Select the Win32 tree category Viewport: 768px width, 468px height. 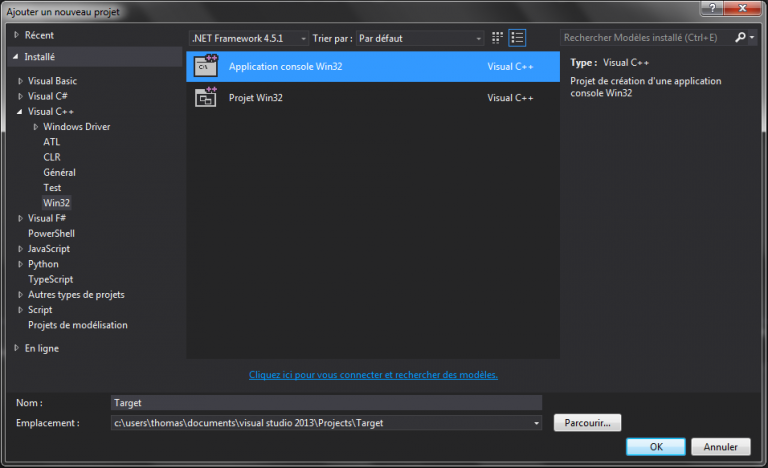(x=56, y=203)
